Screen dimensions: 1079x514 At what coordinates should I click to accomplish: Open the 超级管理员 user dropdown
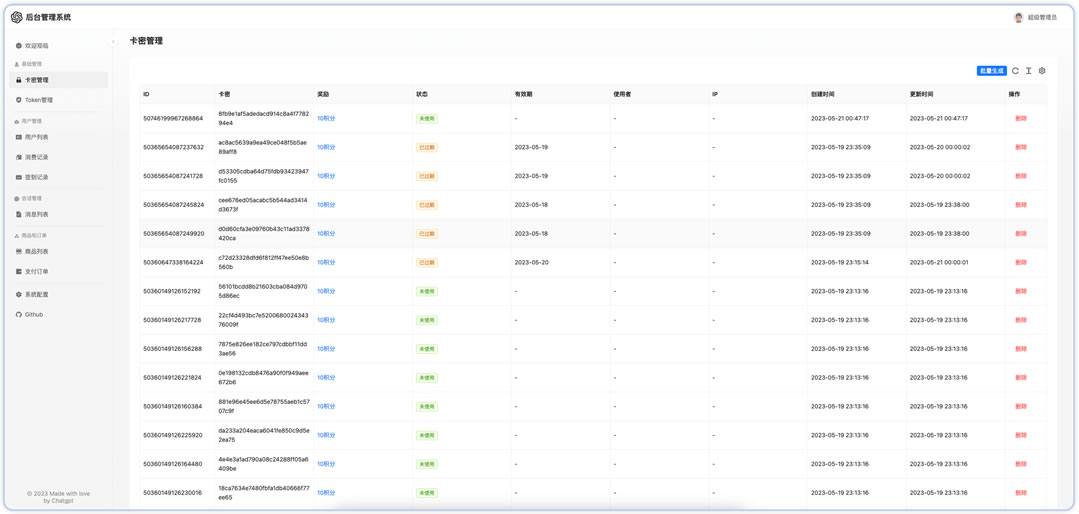[1036, 17]
